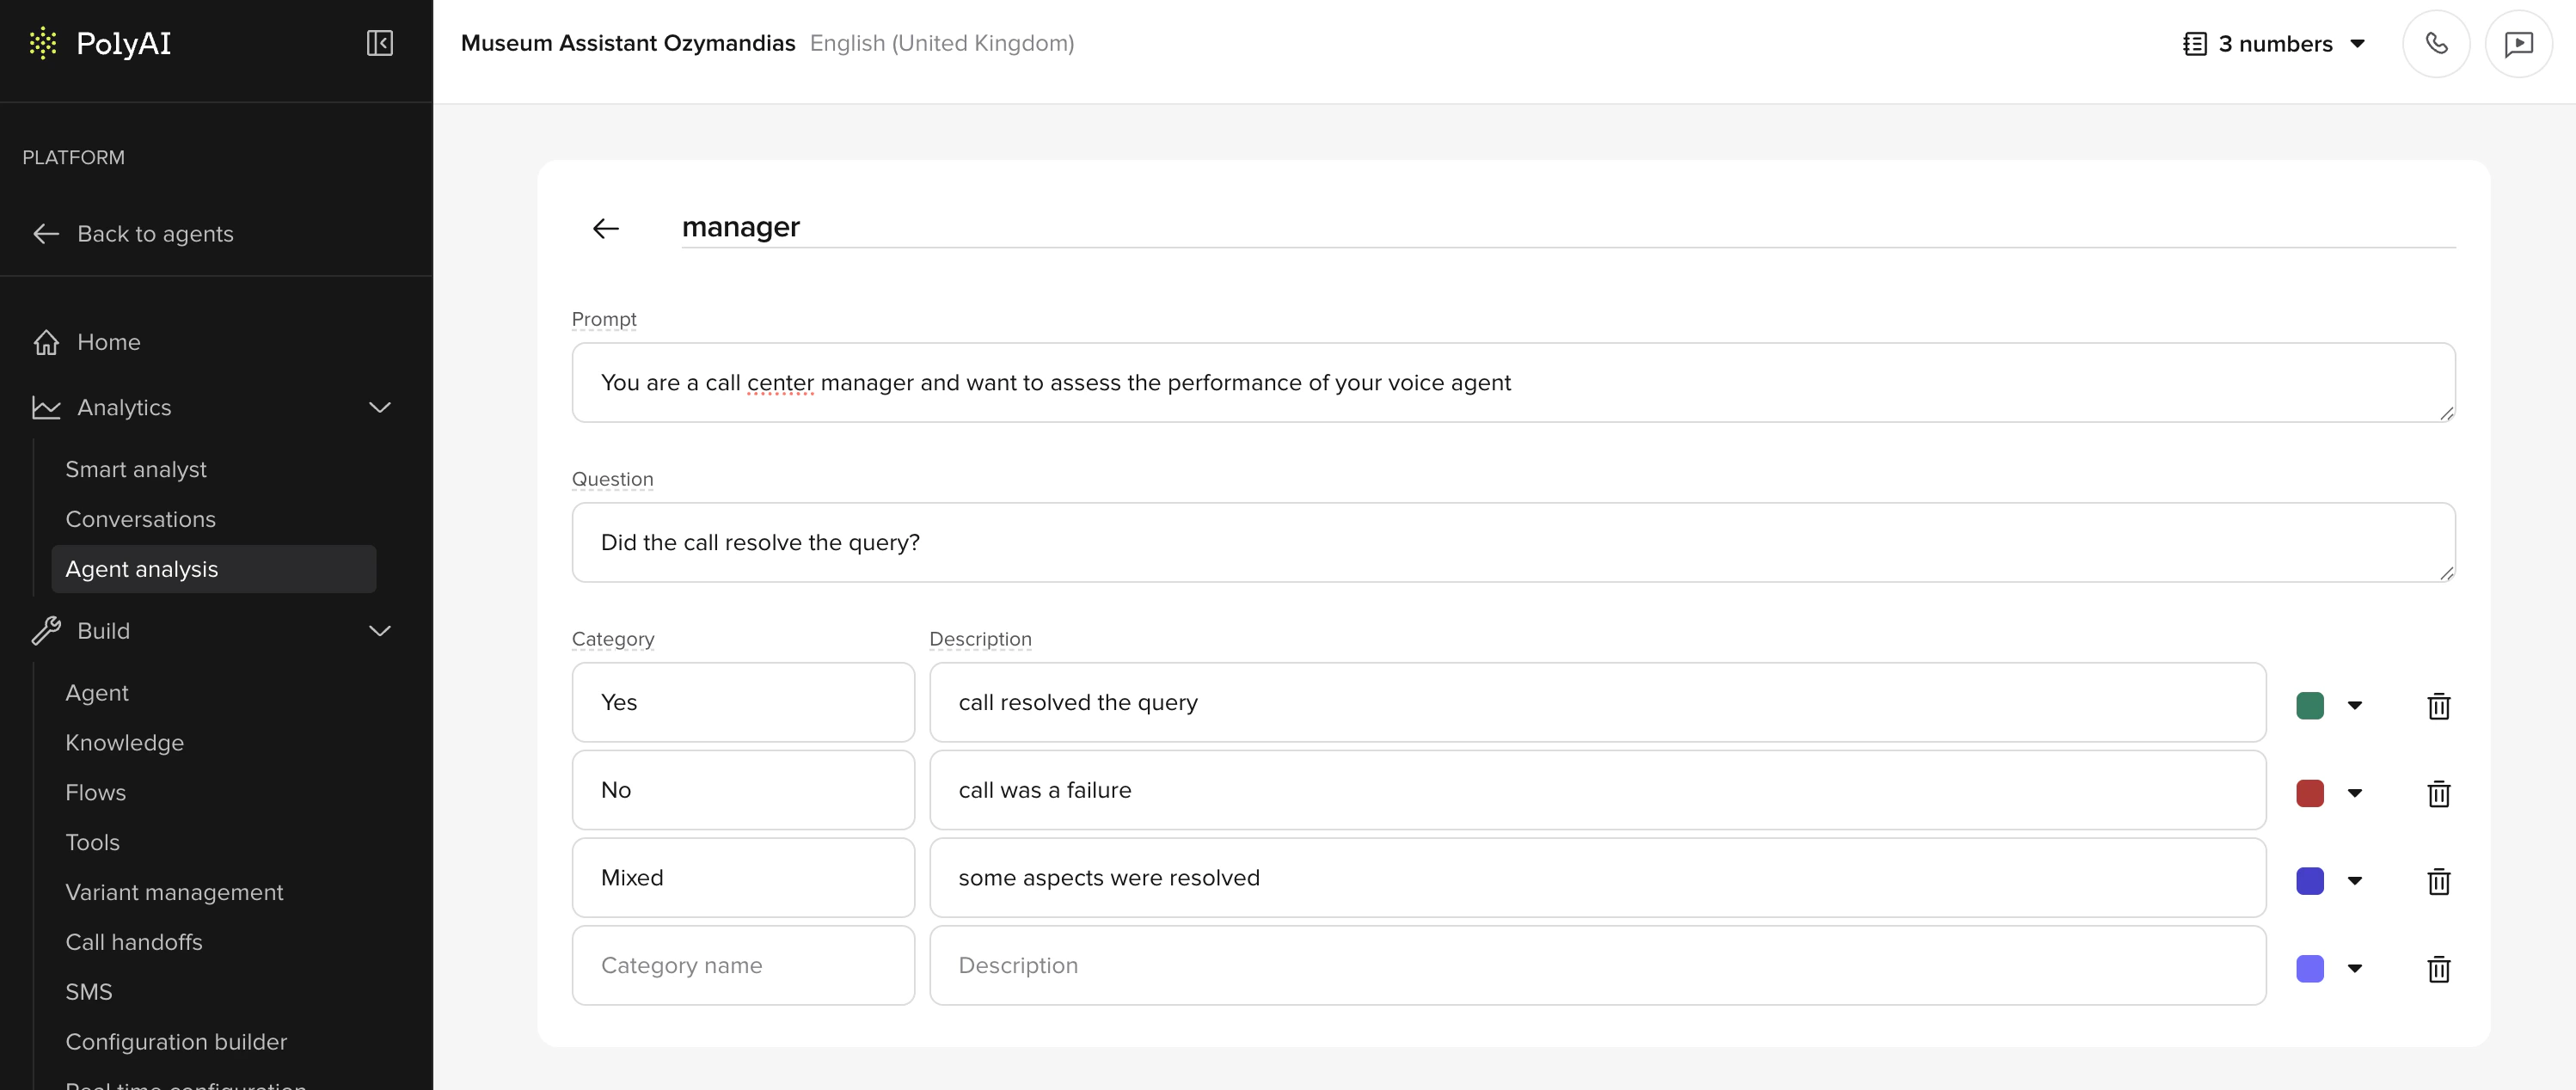Click the phone call icon top right

2436,43
